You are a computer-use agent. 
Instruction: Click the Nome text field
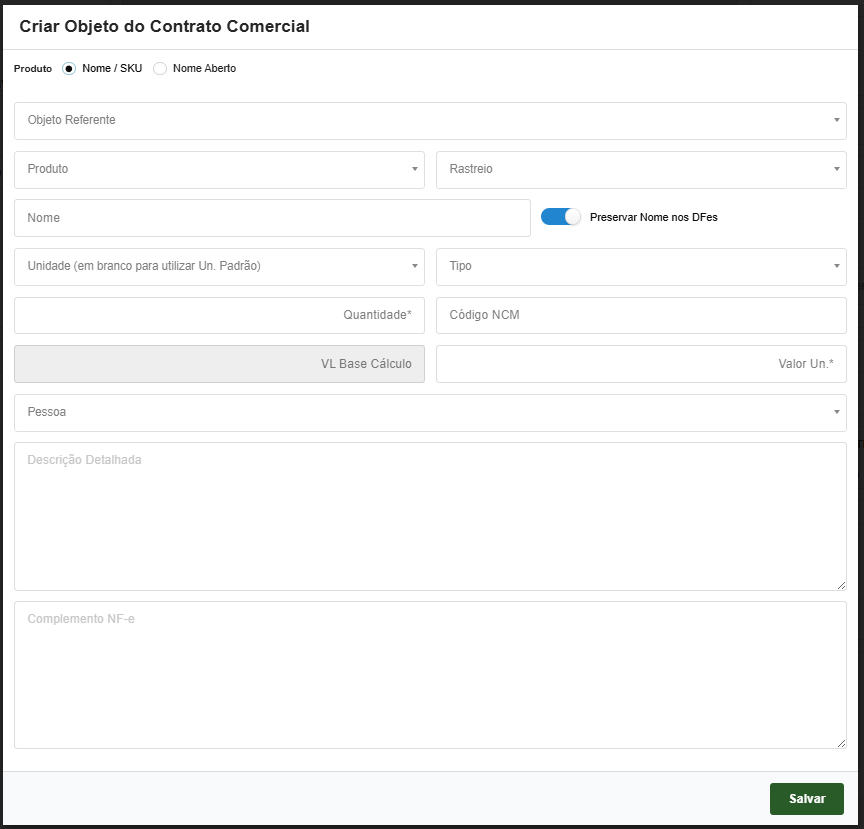(272, 218)
